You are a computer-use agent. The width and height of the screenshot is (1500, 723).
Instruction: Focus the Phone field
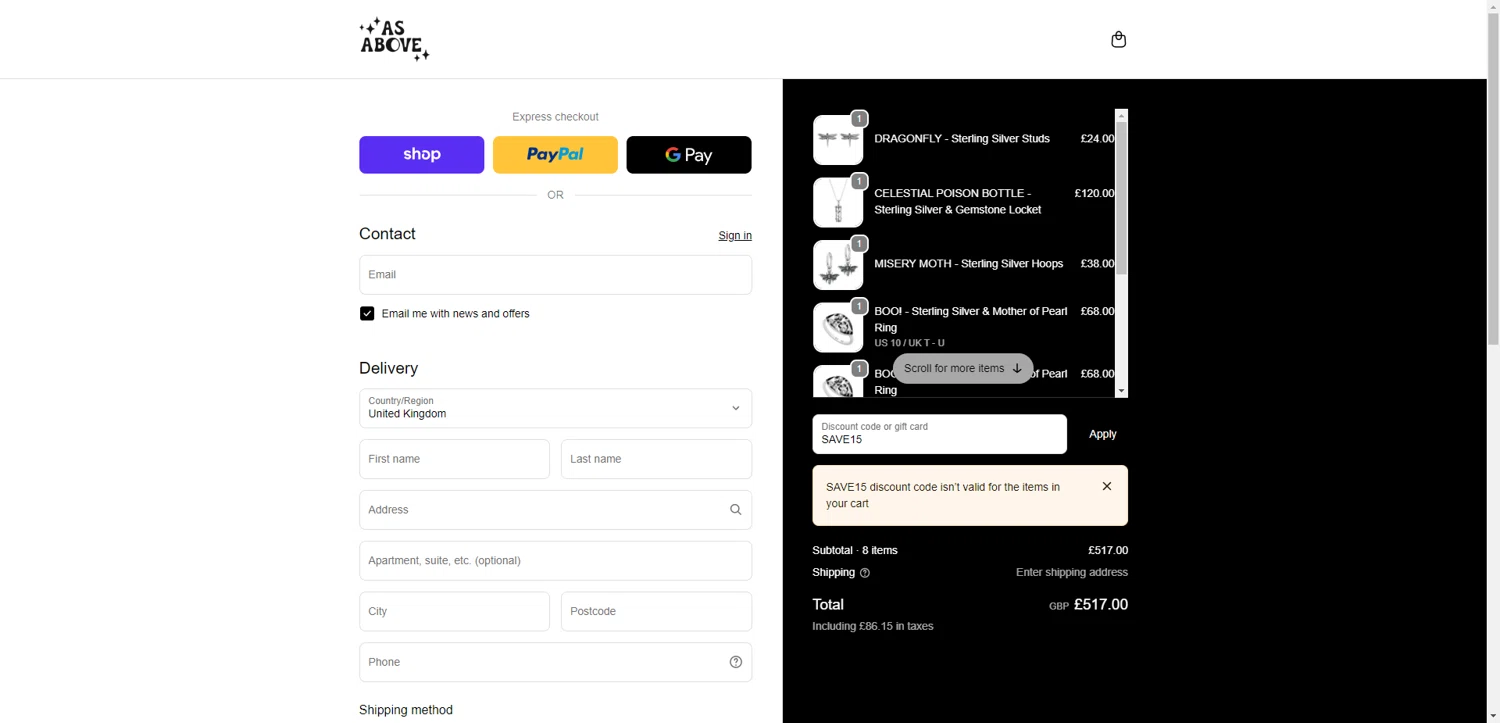point(555,662)
